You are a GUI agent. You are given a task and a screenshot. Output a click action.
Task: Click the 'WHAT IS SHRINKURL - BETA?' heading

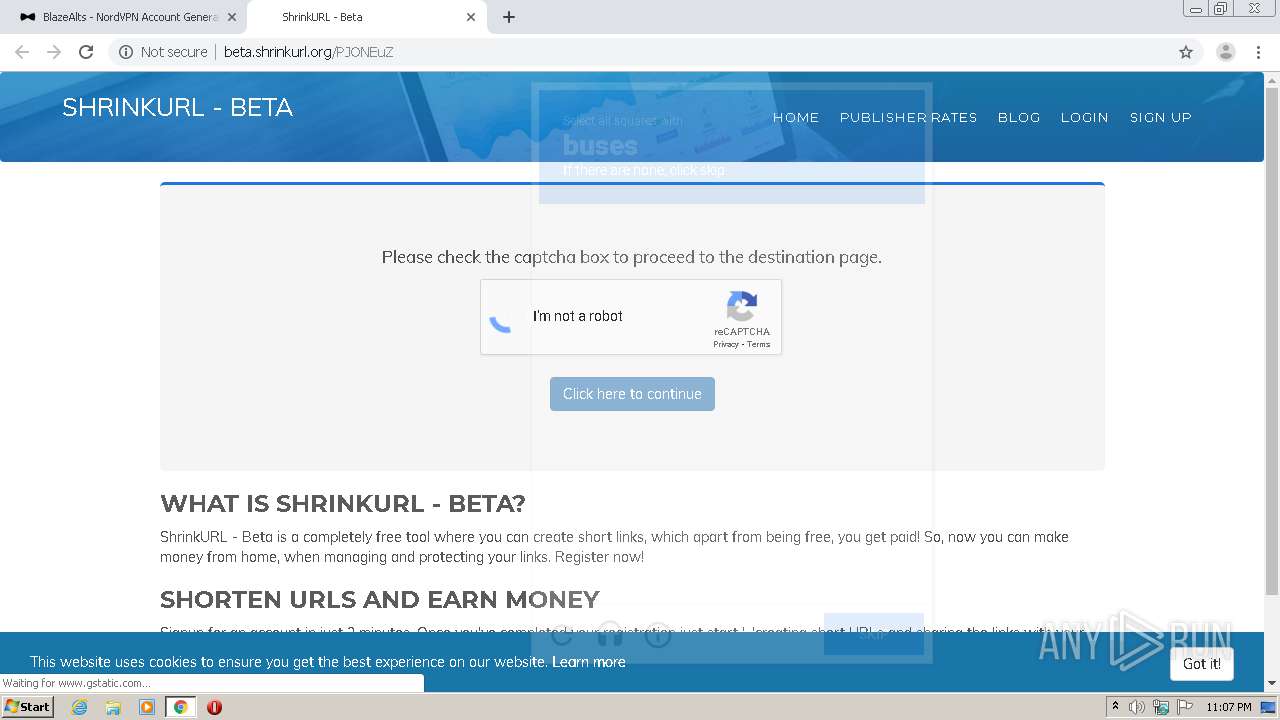pos(342,503)
